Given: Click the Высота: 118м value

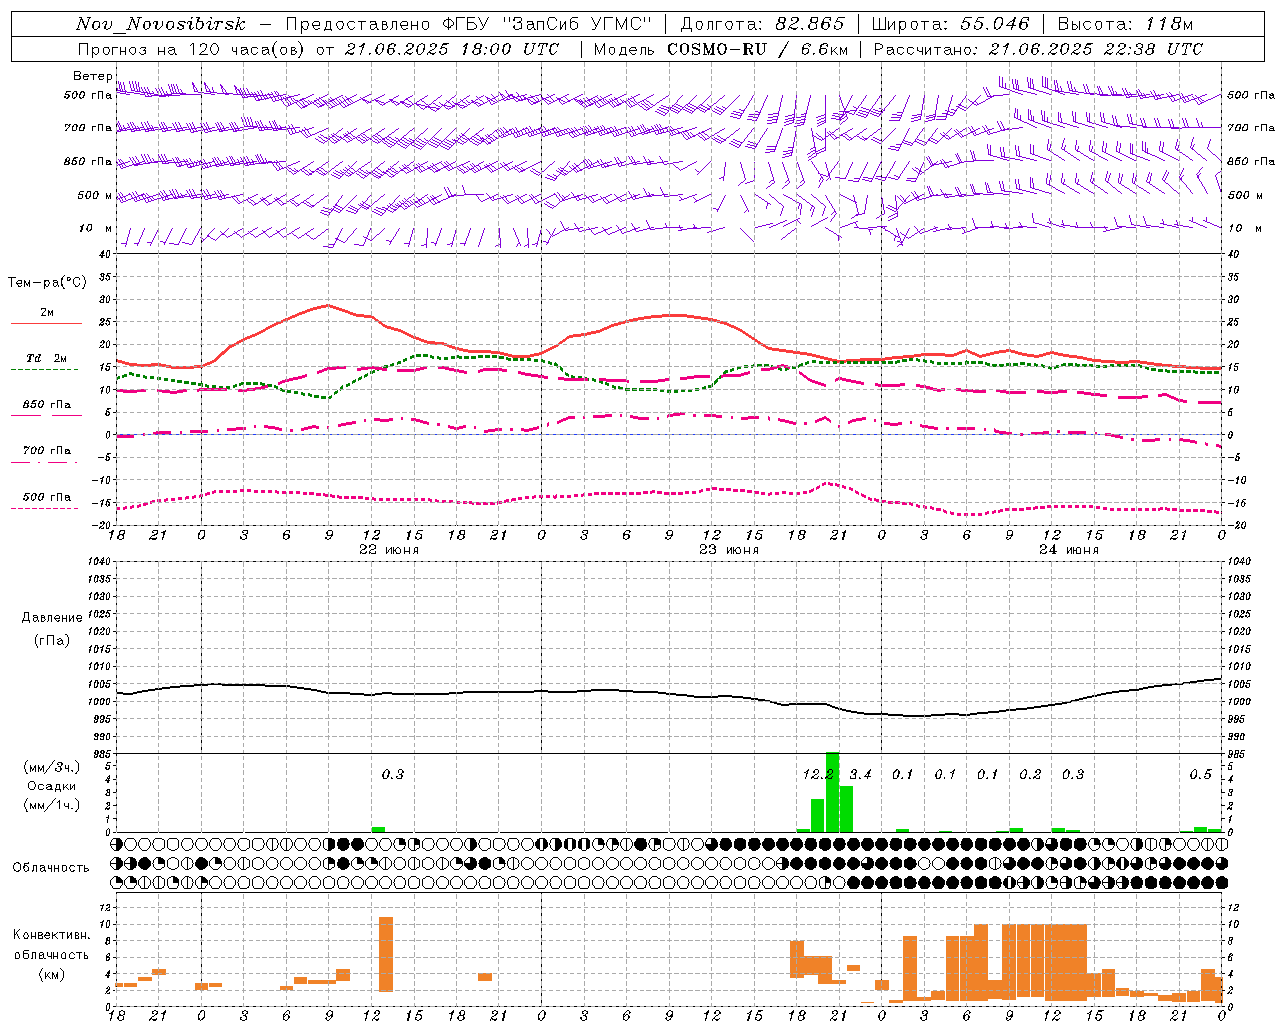Looking at the screenshot, I should [1125, 24].
